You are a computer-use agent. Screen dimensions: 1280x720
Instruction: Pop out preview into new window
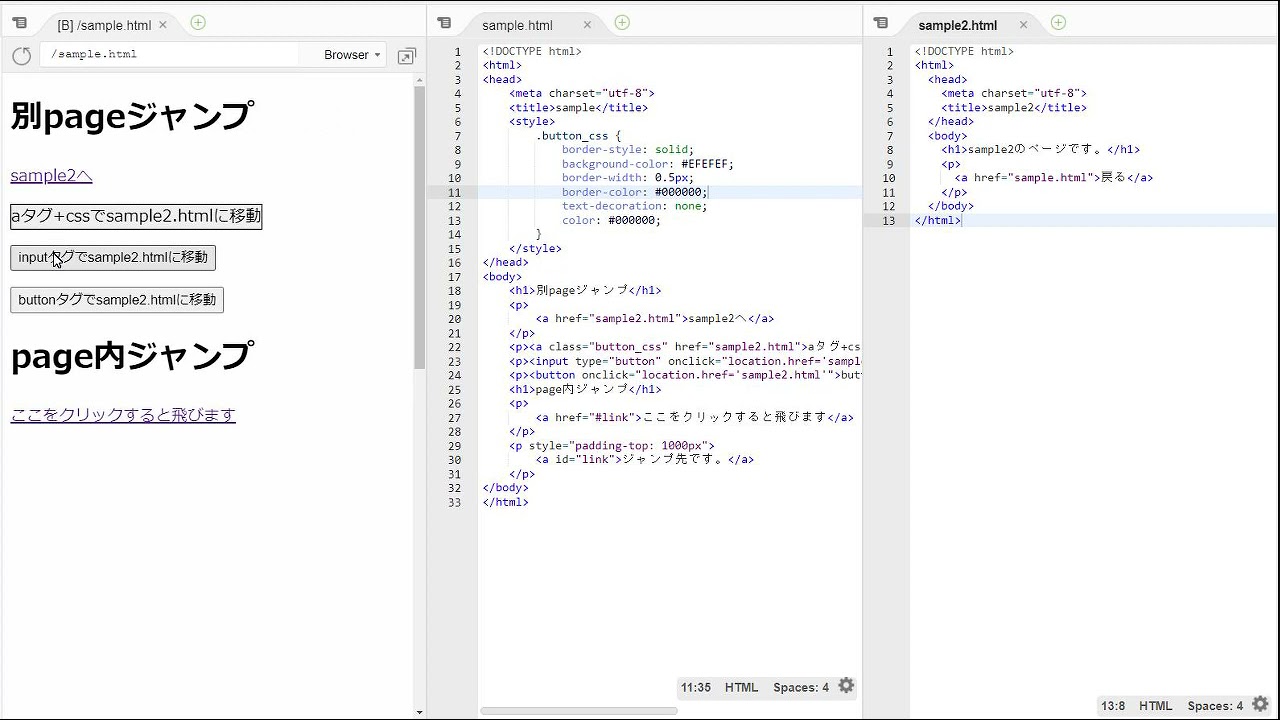pyautogui.click(x=406, y=57)
